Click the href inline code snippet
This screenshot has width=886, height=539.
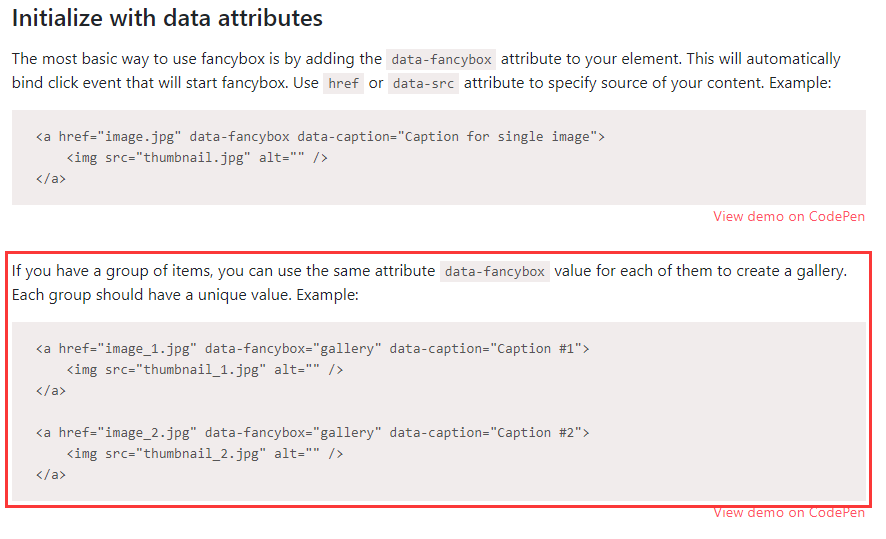[x=344, y=84]
